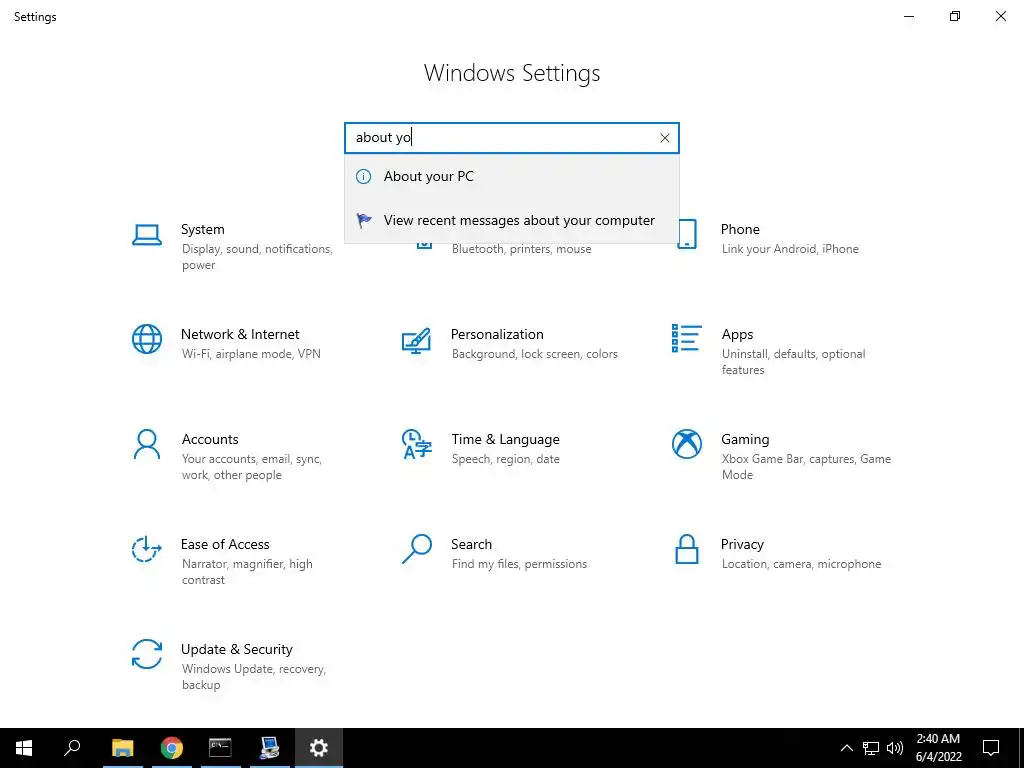Screen dimensions: 1024x768
Task: Open the Time & Language icon
Action: pos(417,444)
